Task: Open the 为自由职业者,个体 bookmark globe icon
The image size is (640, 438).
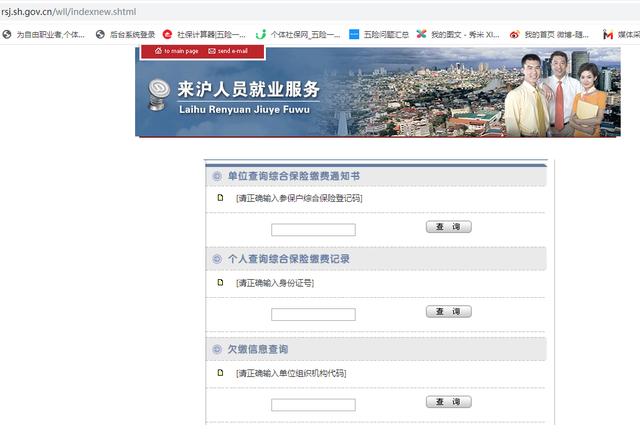Action: tap(7, 35)
